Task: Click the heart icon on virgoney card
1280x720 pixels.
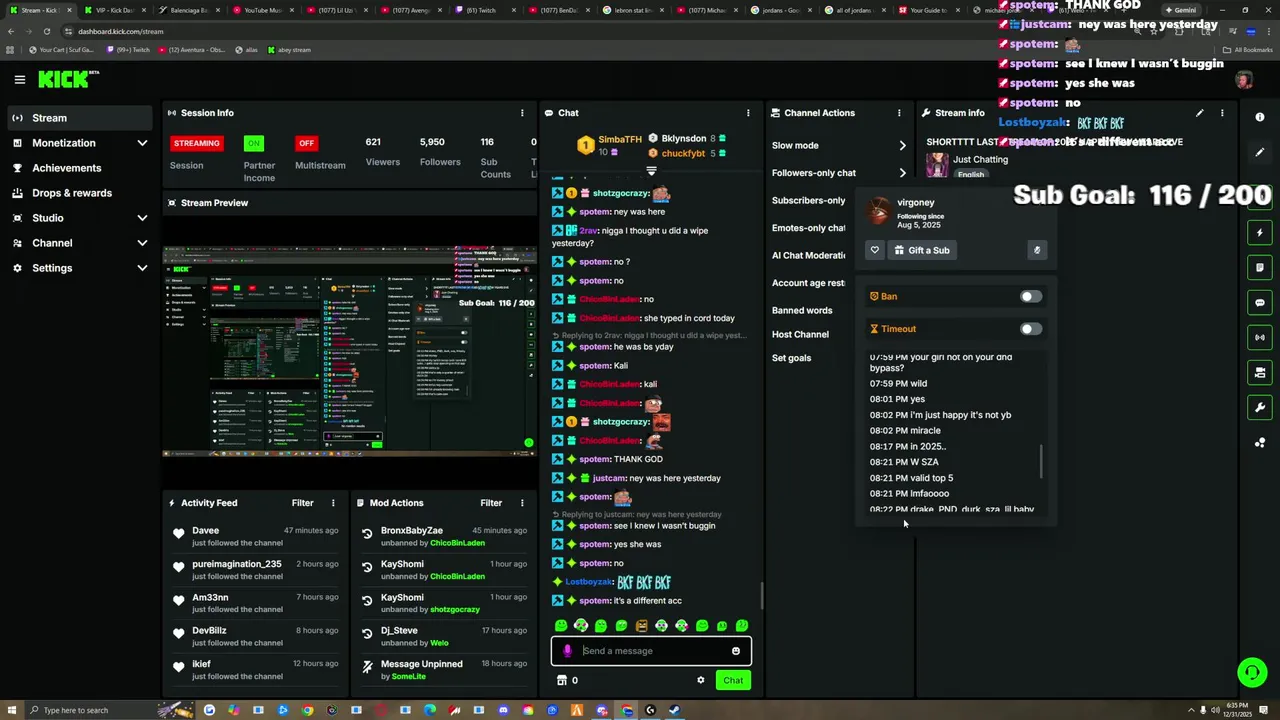Action: coord(875,250)
